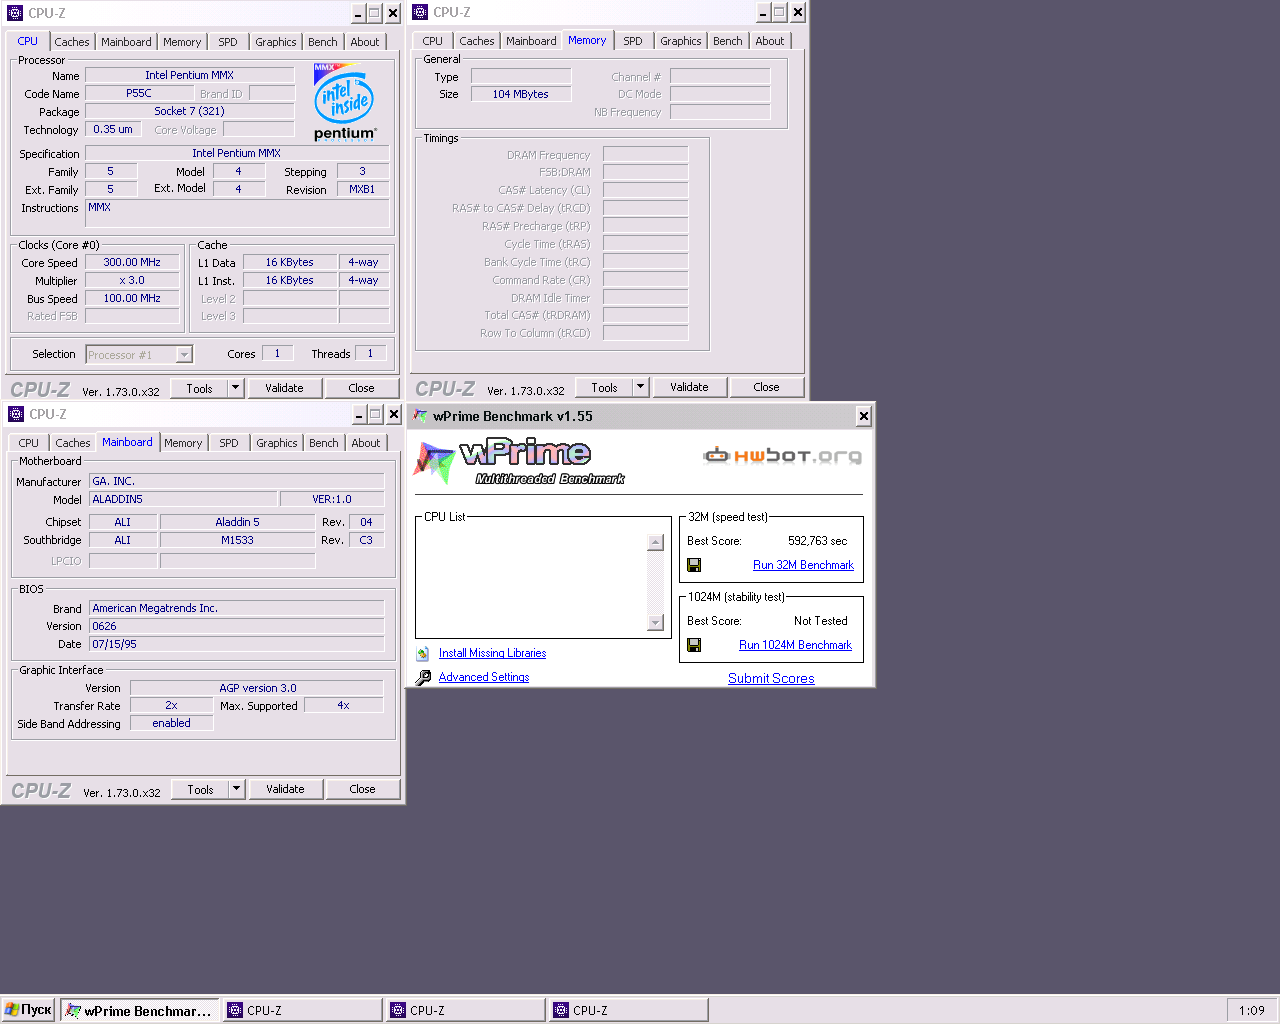Click Tools button in Mainboard window

pos(200,789)
